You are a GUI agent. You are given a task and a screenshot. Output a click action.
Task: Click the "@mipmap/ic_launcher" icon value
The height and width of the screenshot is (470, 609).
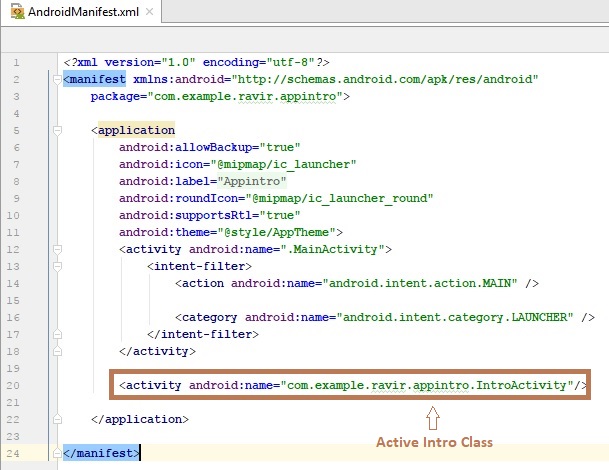click(283, 164)
